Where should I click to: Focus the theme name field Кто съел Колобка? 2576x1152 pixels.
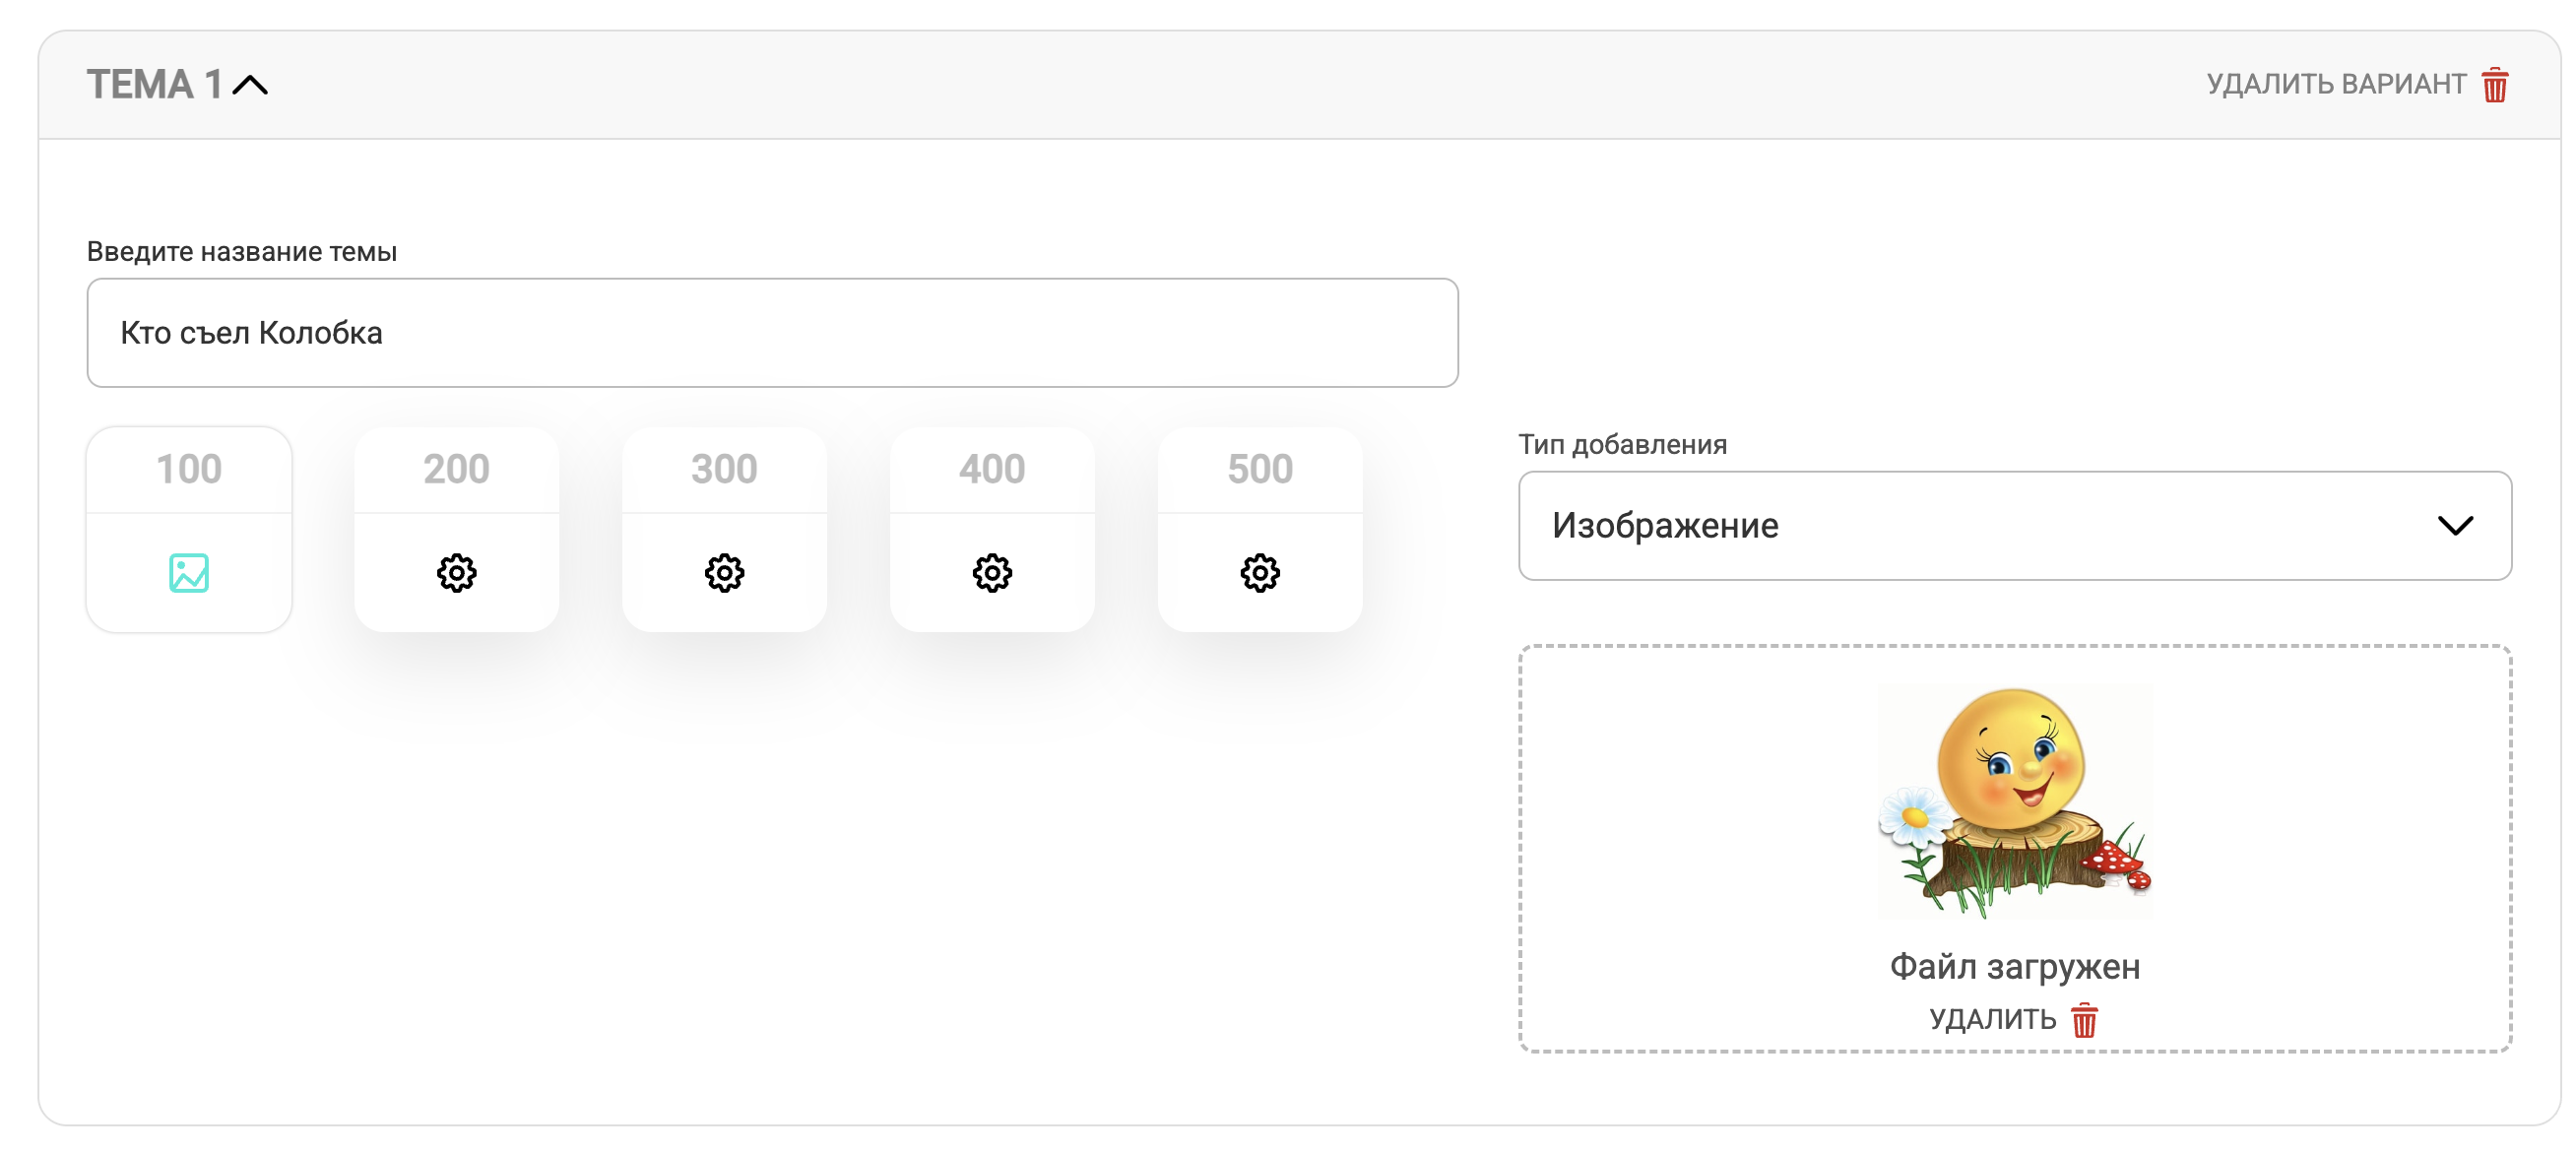(x=772, y=333)
